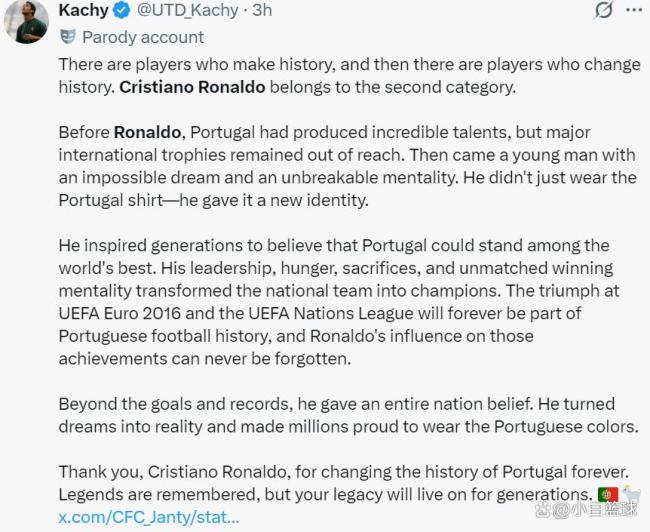Image resolution: width=650 pixels, height=532 pixels.
Task: Click bold Ronaldo after the word Before
Action: click(x=148, y=132)
